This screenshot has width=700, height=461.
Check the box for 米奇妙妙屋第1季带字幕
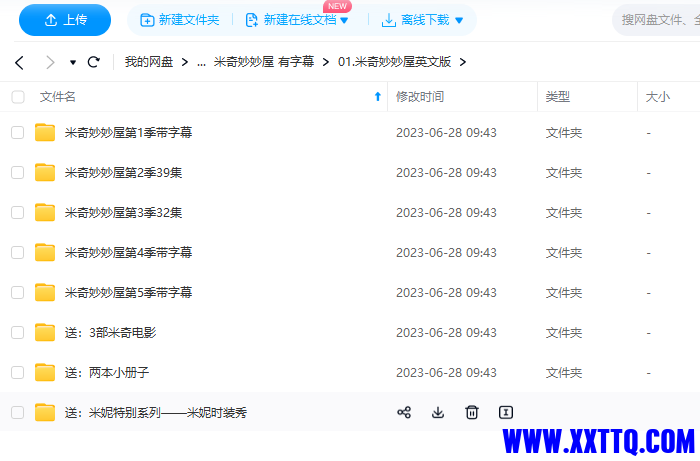17,133
